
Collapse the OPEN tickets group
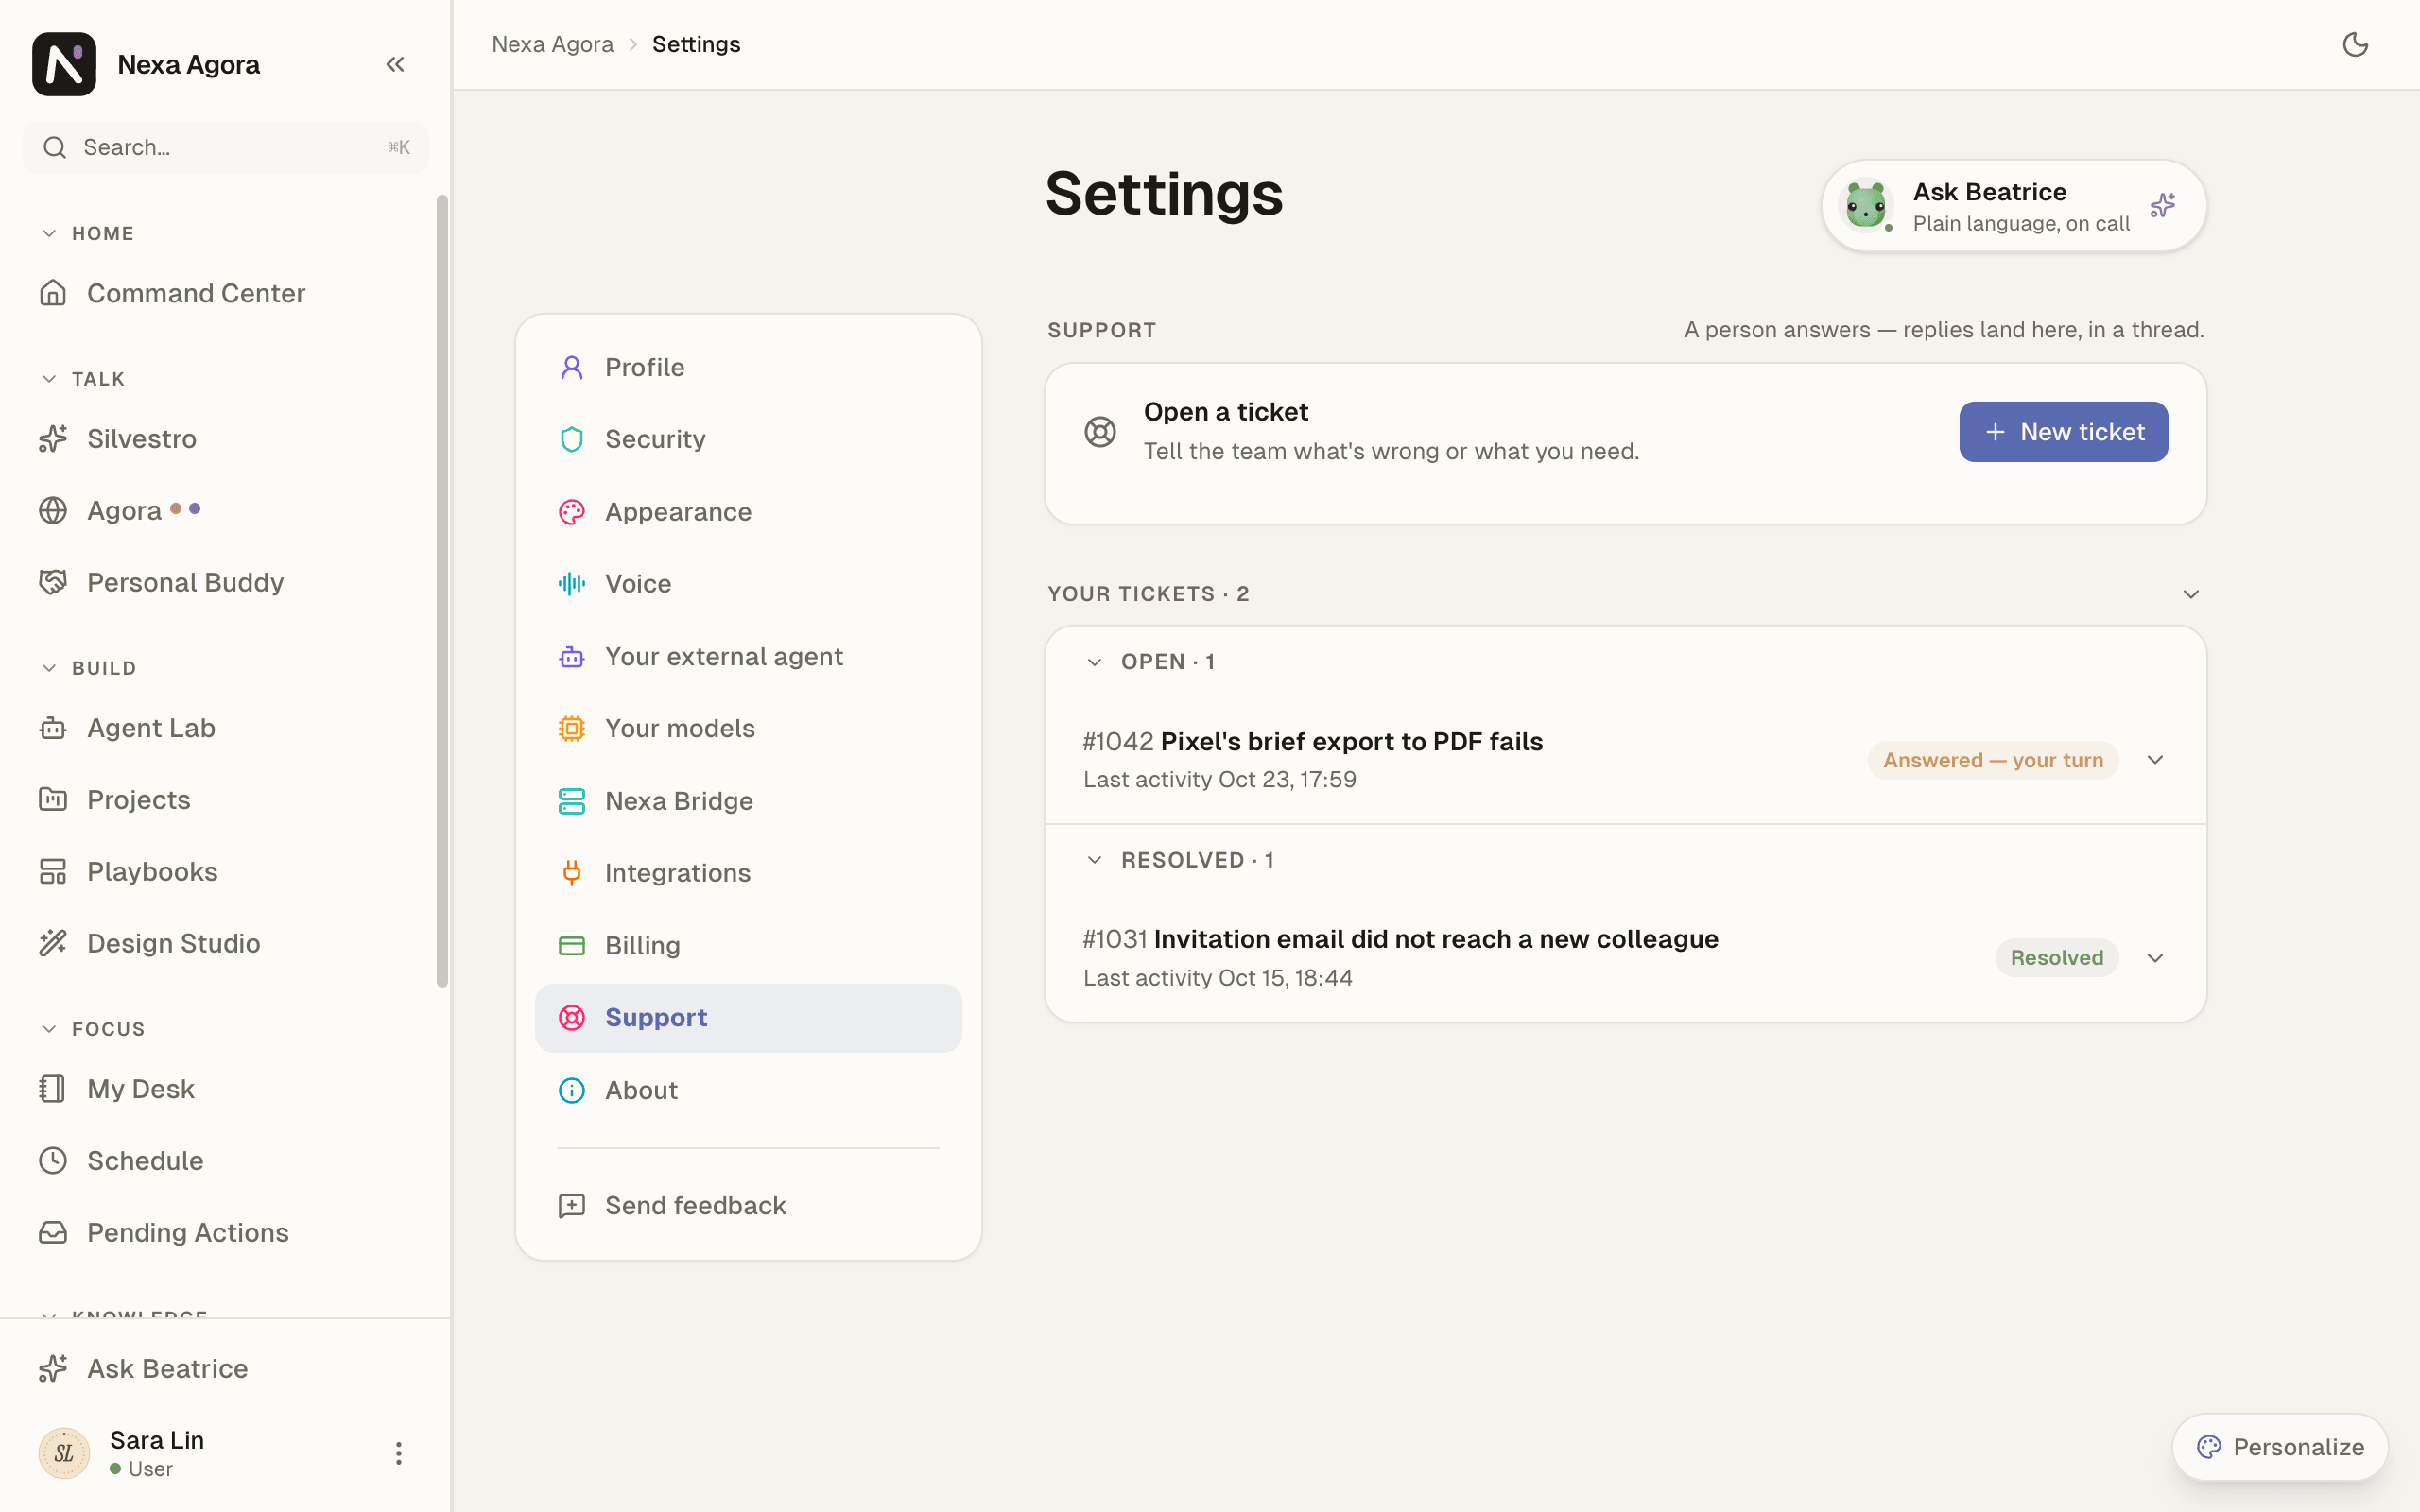(x=1095, y=662)
